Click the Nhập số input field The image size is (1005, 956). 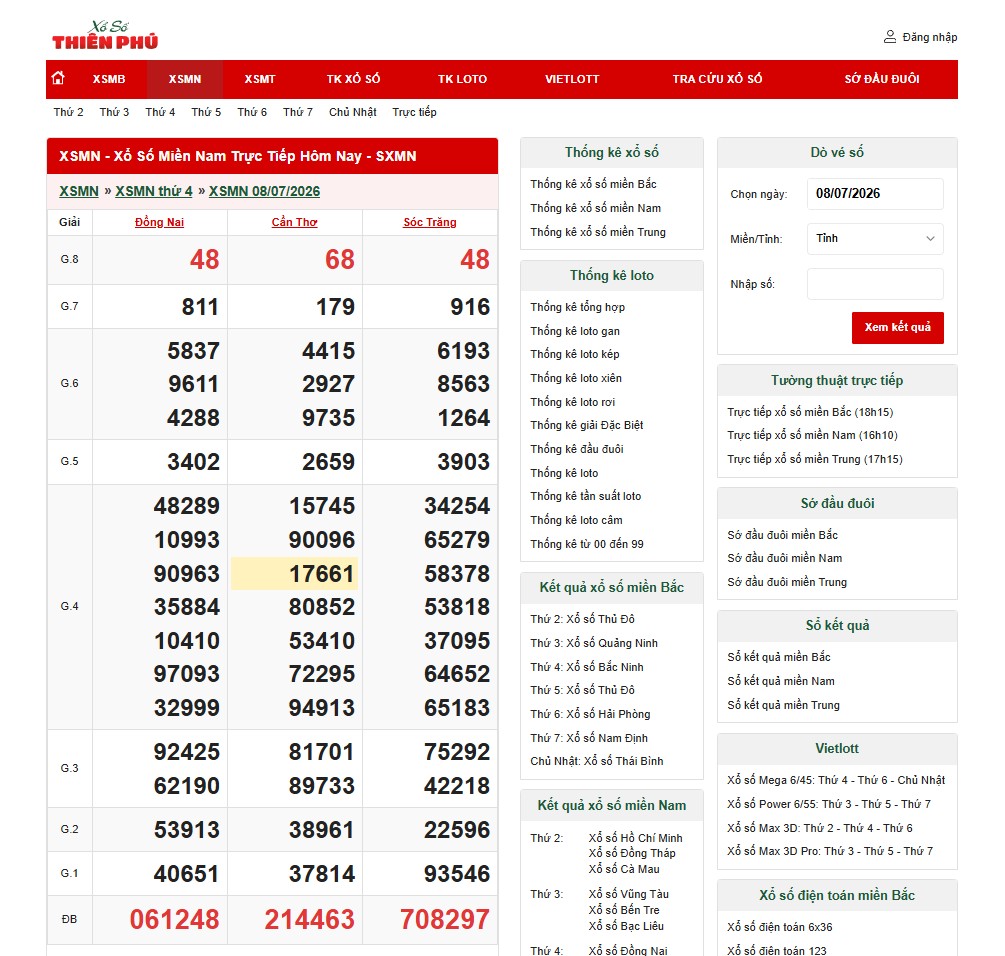point(875,284)
